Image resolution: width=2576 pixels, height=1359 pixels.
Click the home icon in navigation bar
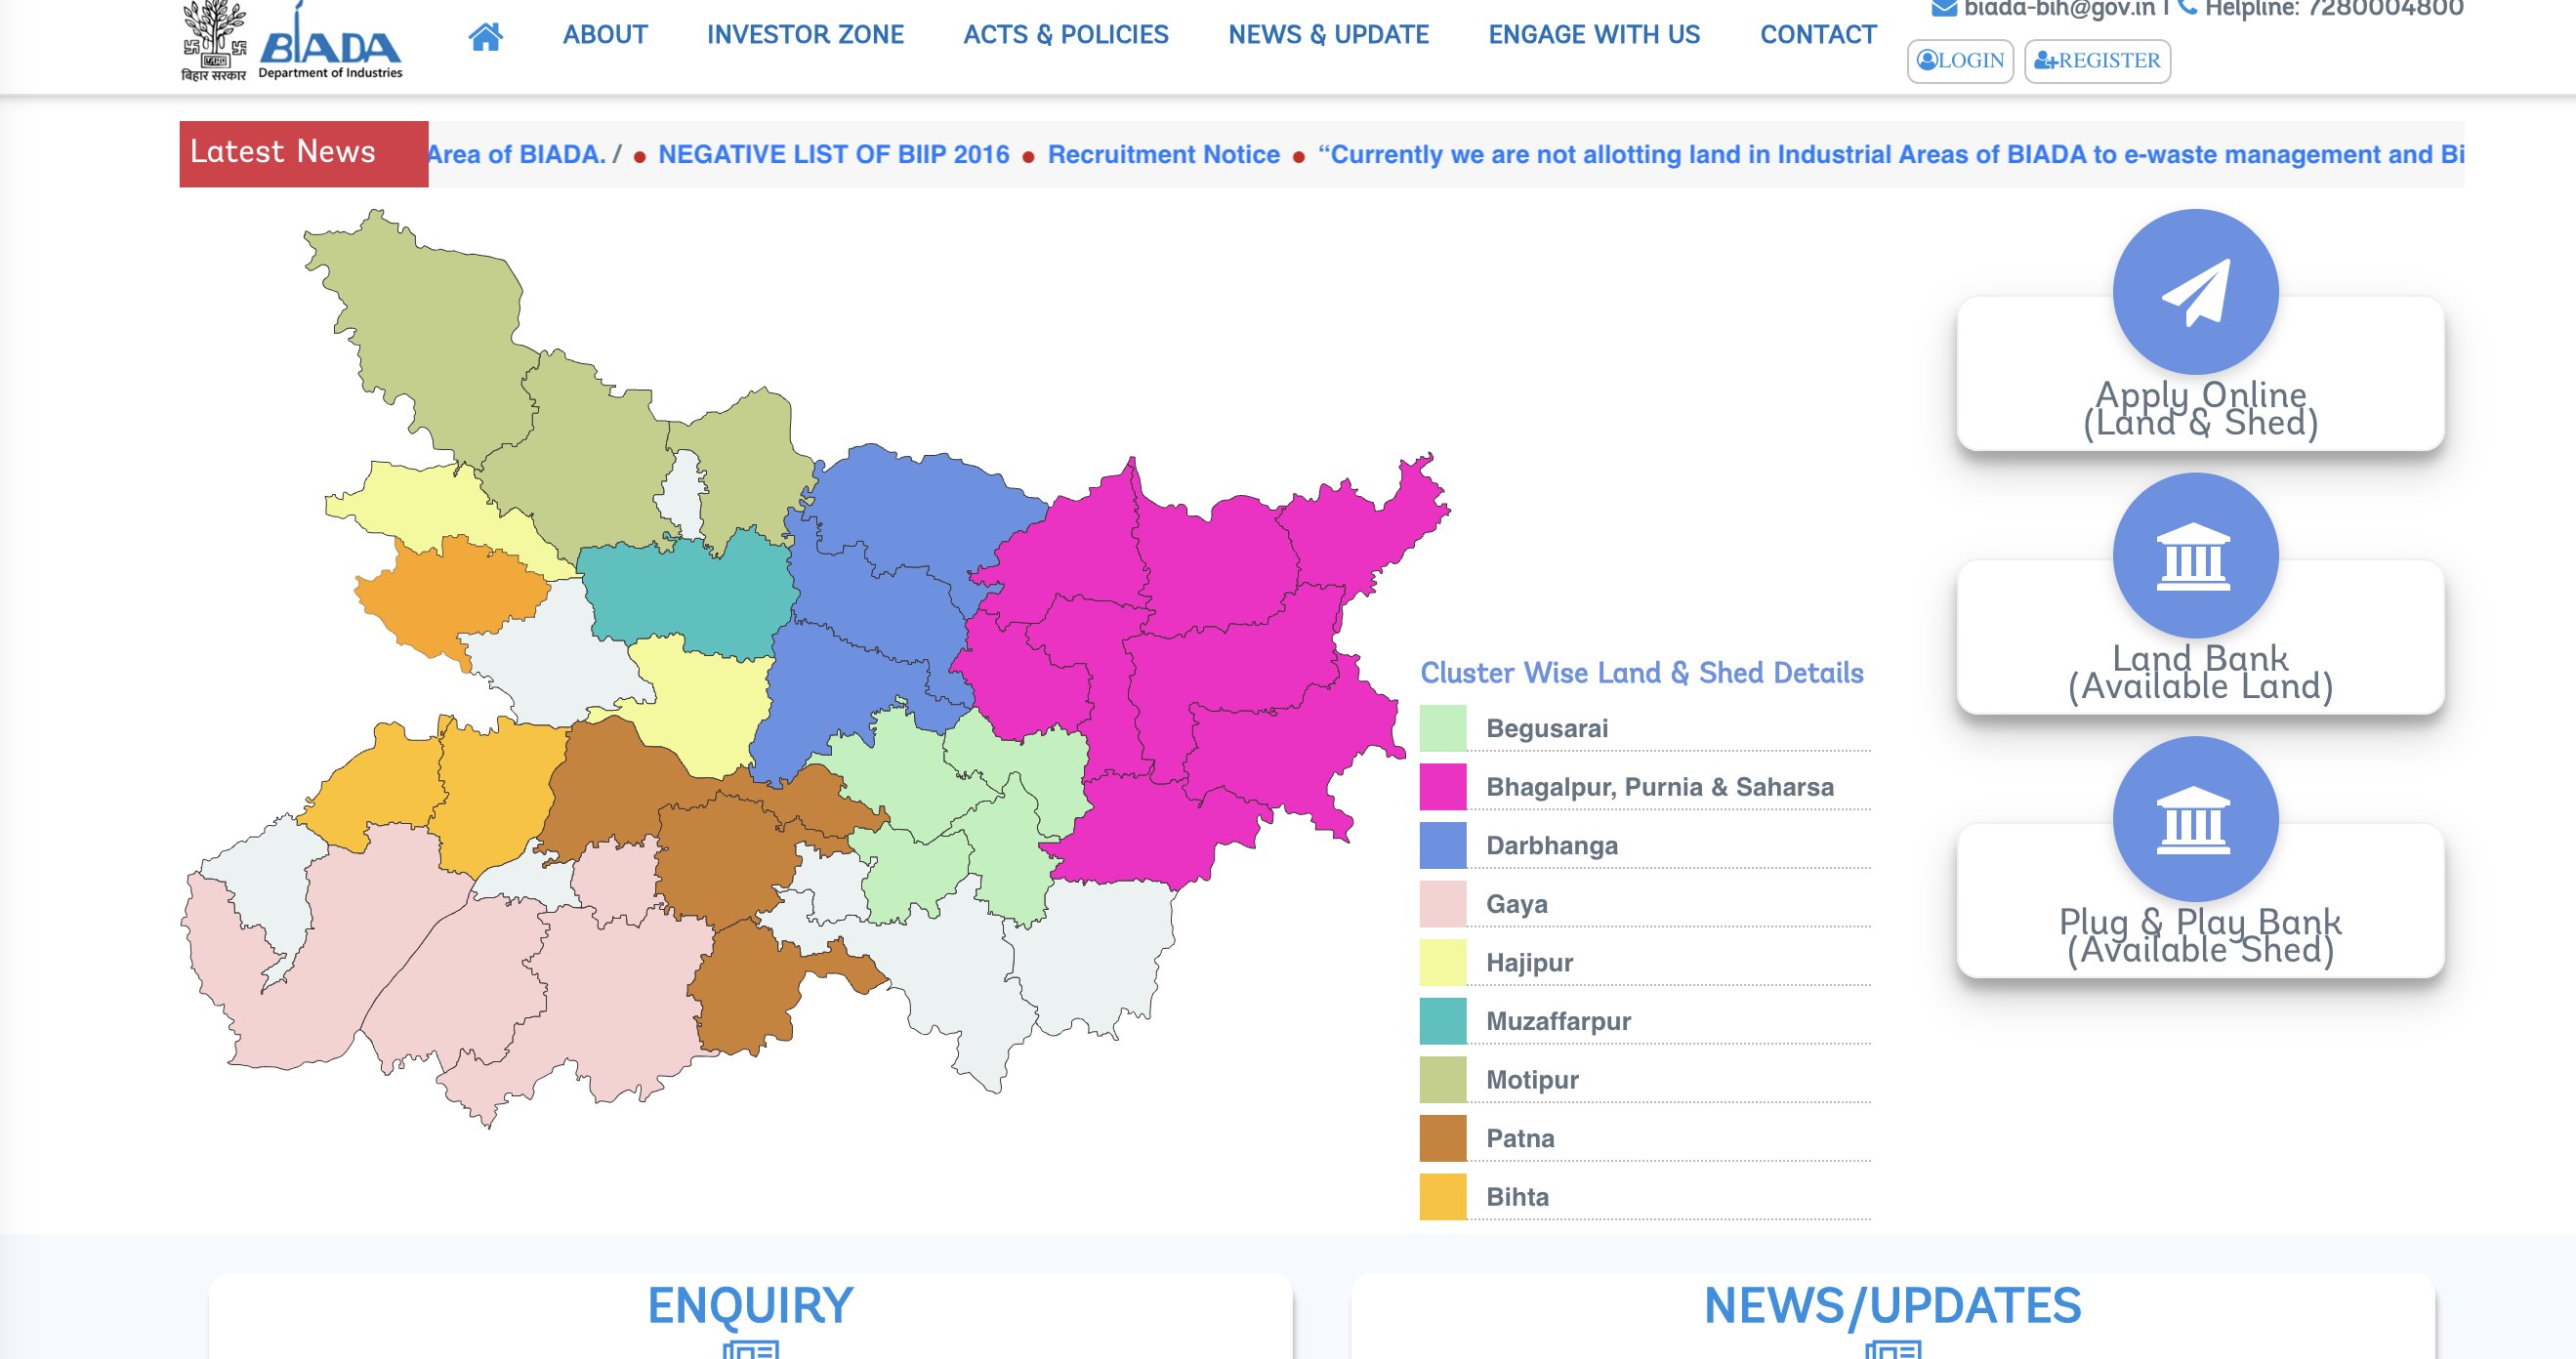pos(486,37)
